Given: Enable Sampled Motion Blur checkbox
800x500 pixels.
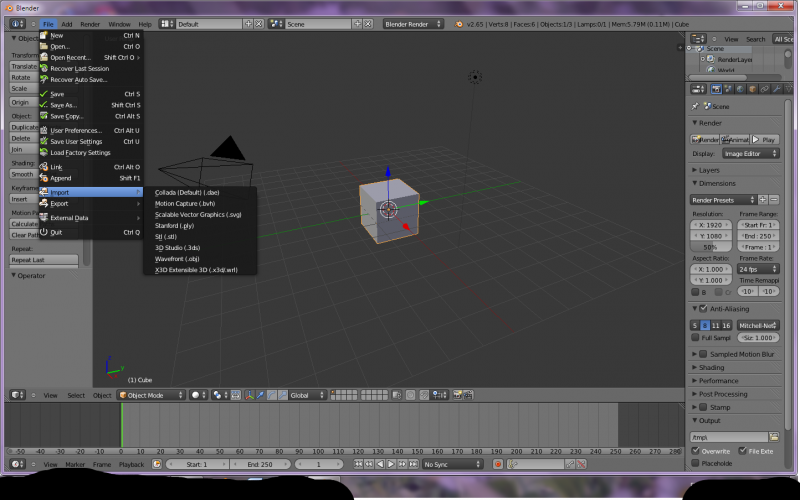Looking at the screenshot, I should (x=703, y=354).
